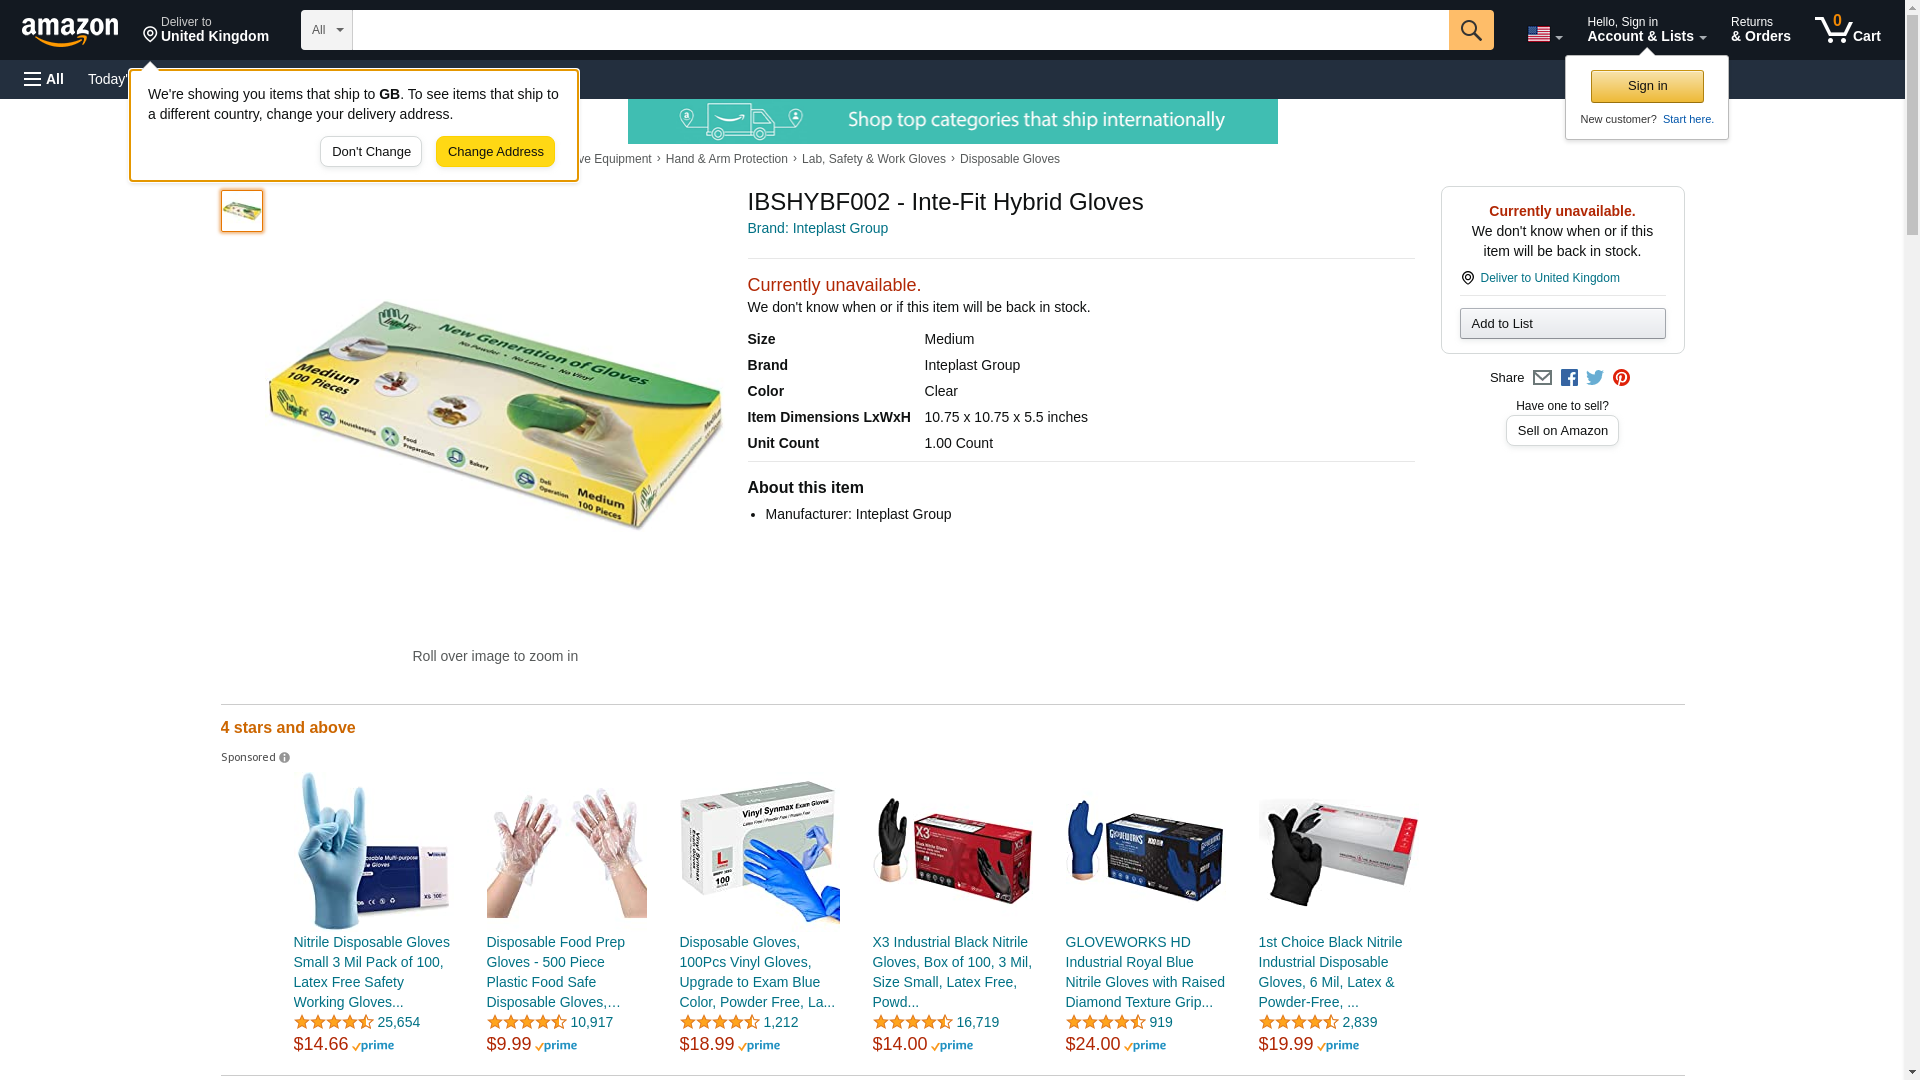1920x1080 pixels.
Task: Share product on Pinterest icon
Action: 1621,378
